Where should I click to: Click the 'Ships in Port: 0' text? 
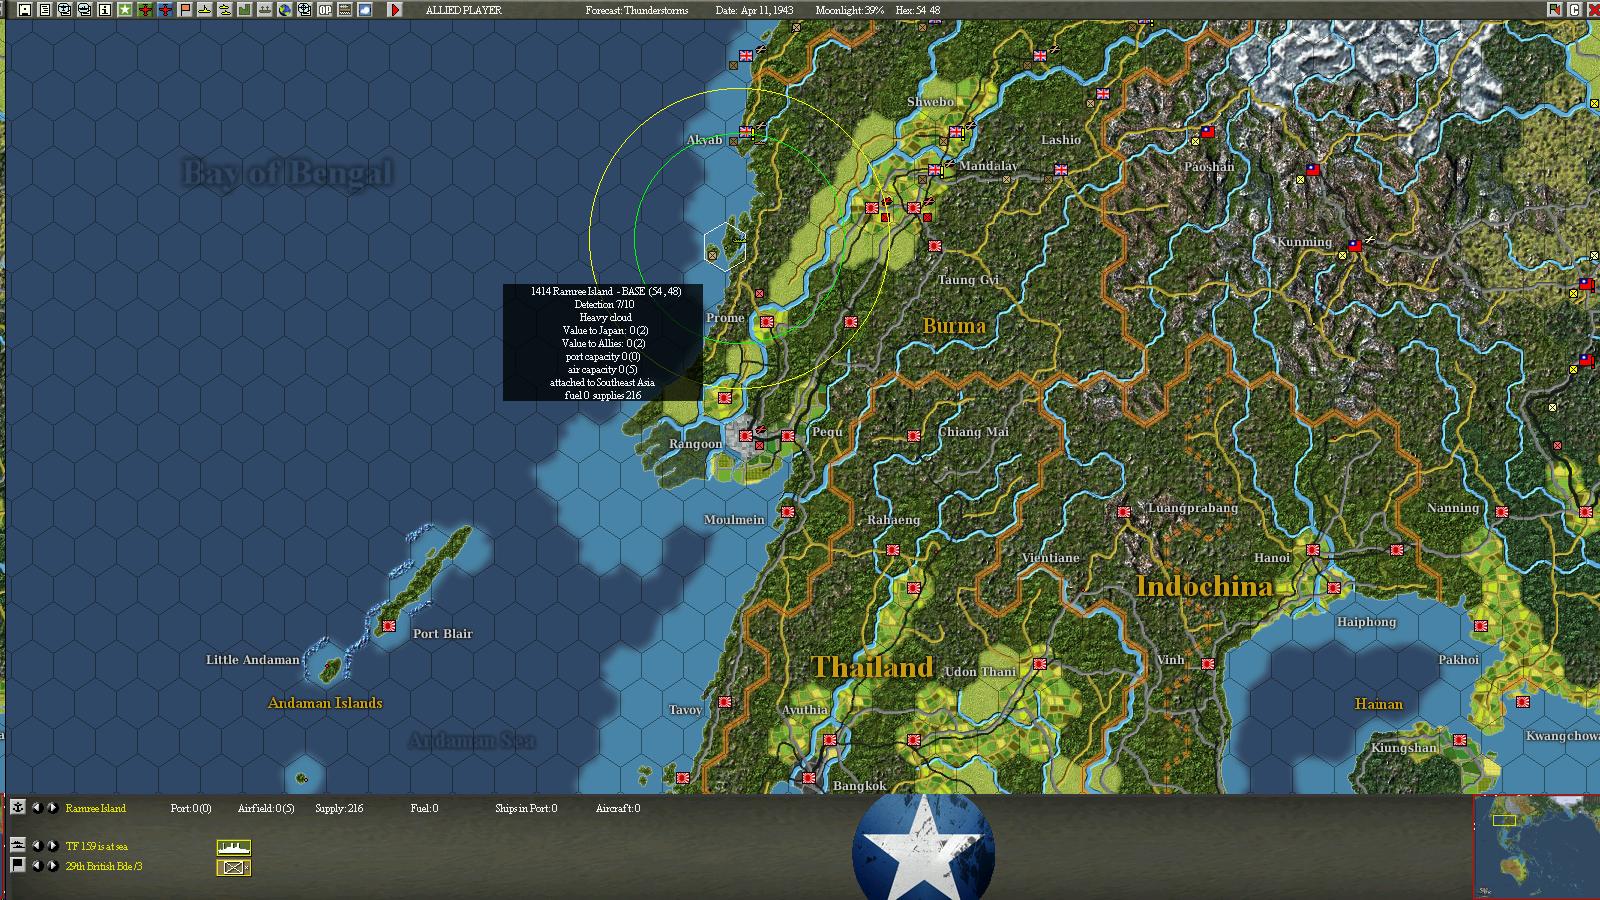click(526, 808)
